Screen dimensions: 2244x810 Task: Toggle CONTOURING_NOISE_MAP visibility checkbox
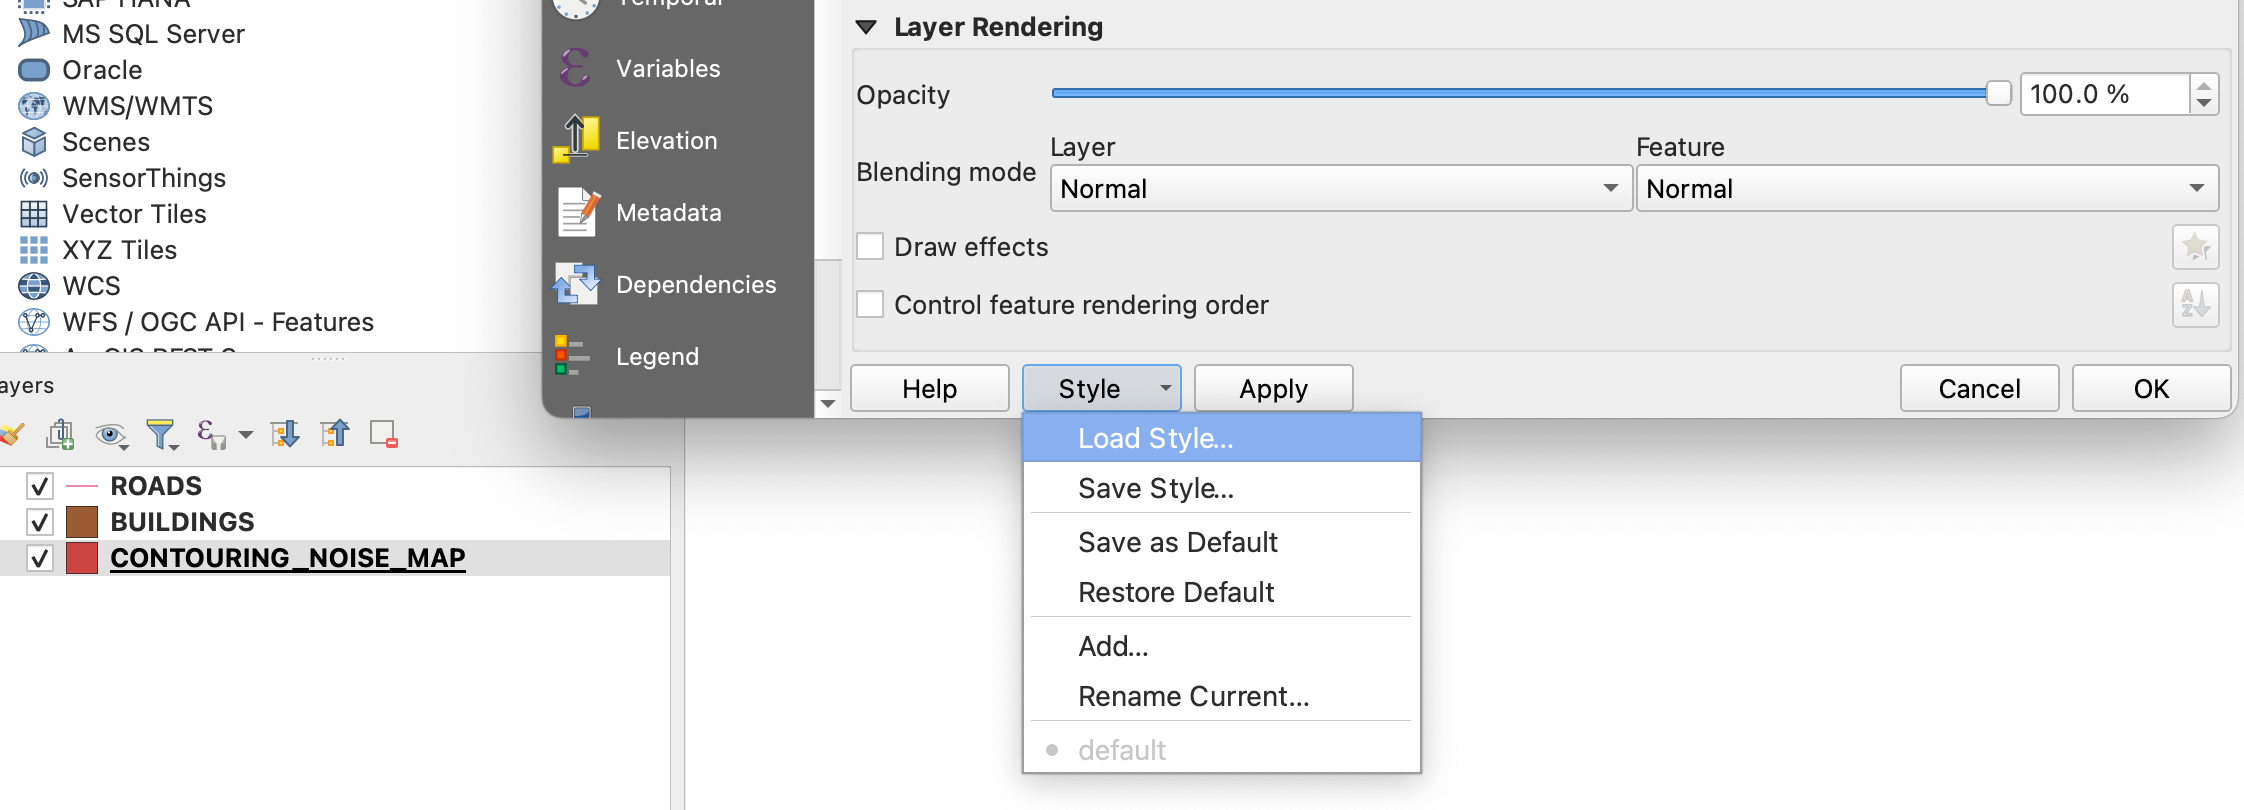[x=40, y=558]
